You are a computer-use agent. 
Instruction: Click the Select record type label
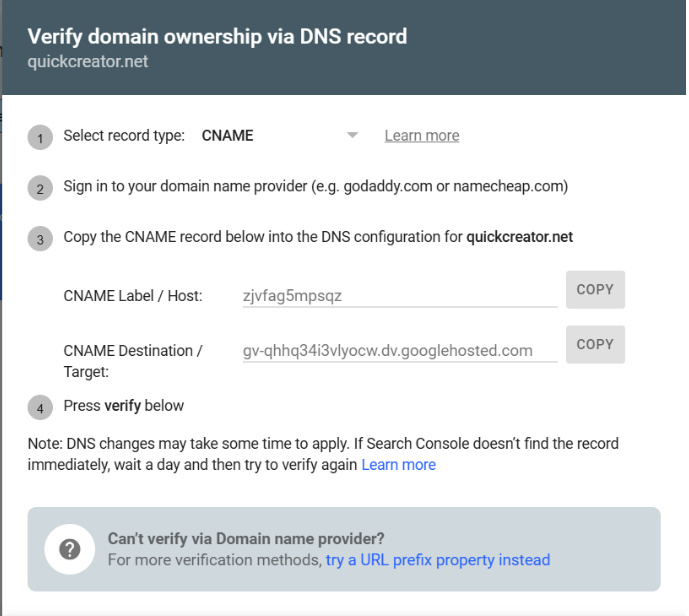[x=124, y=136]
